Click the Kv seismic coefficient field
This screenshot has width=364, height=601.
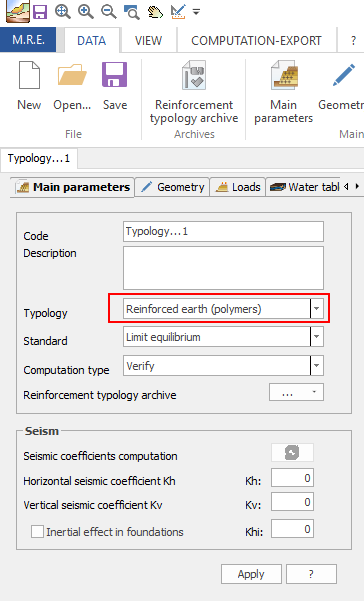point(292,502)
